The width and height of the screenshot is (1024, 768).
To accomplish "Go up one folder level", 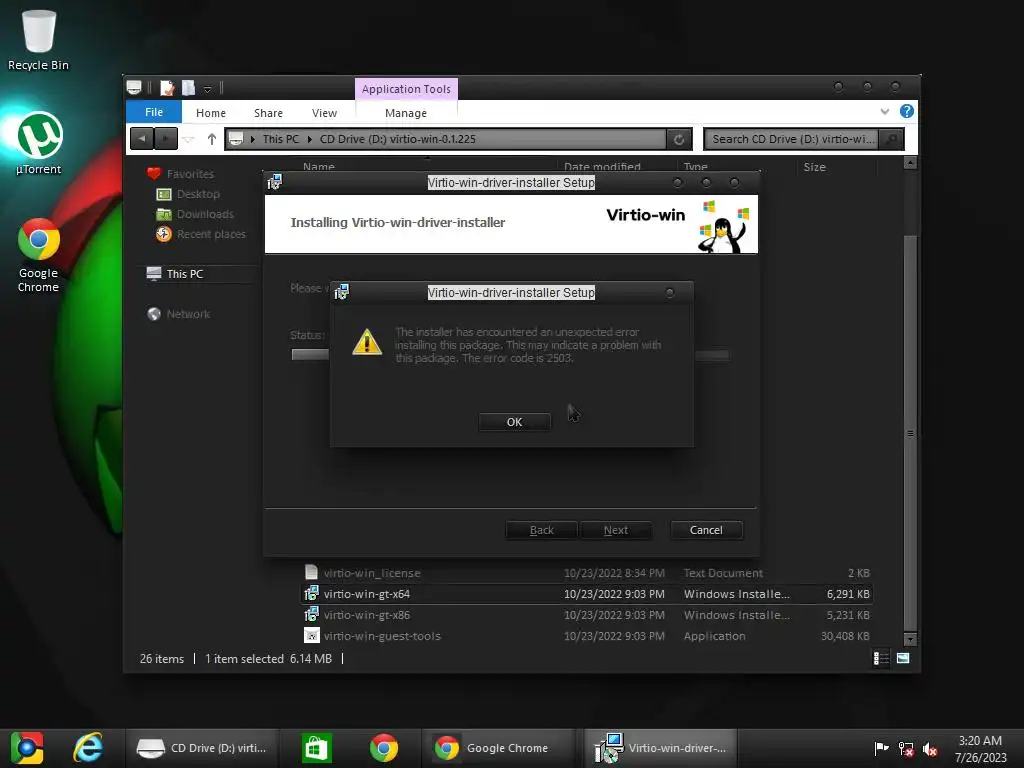I will (212, 139).
